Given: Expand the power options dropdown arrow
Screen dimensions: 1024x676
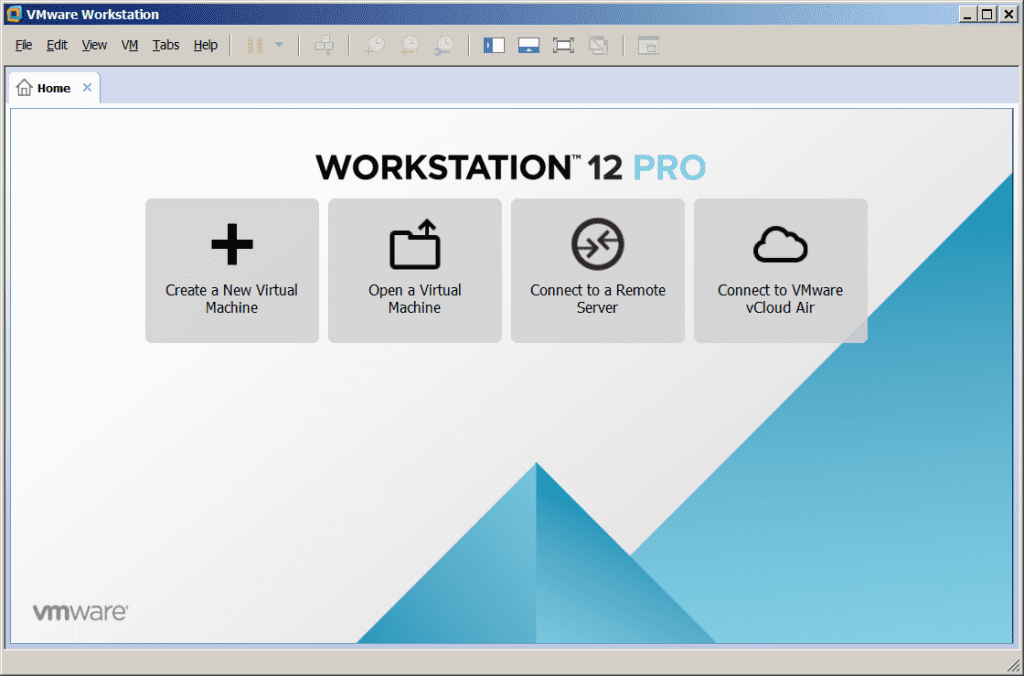Looking at the screenshot, I should click(x=279, y=45).
